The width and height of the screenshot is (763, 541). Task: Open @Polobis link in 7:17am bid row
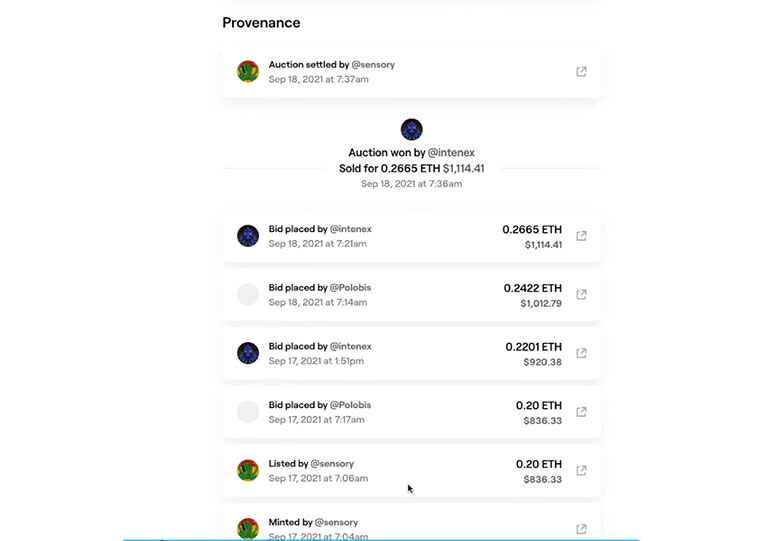tap(350, 405)
